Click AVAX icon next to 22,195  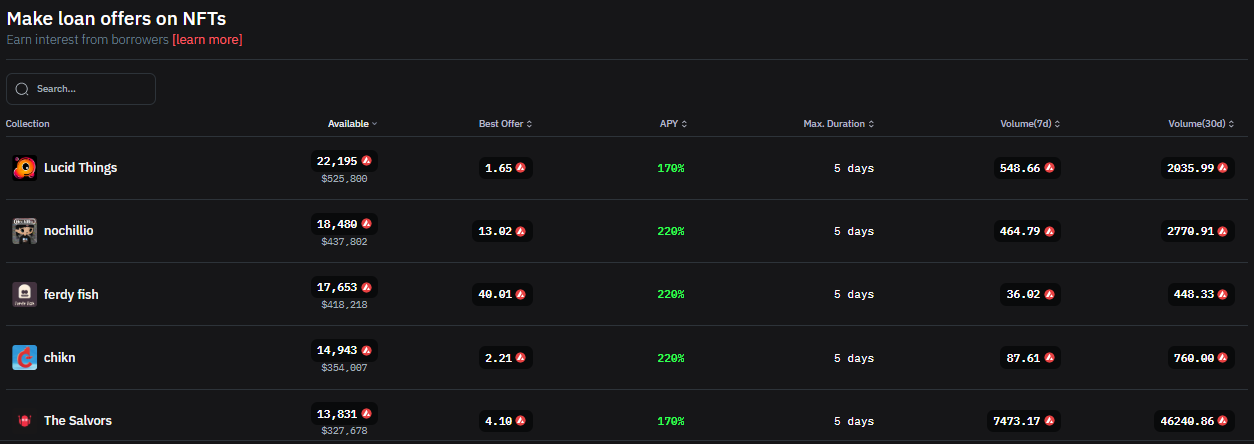click(x=367, y=161)
